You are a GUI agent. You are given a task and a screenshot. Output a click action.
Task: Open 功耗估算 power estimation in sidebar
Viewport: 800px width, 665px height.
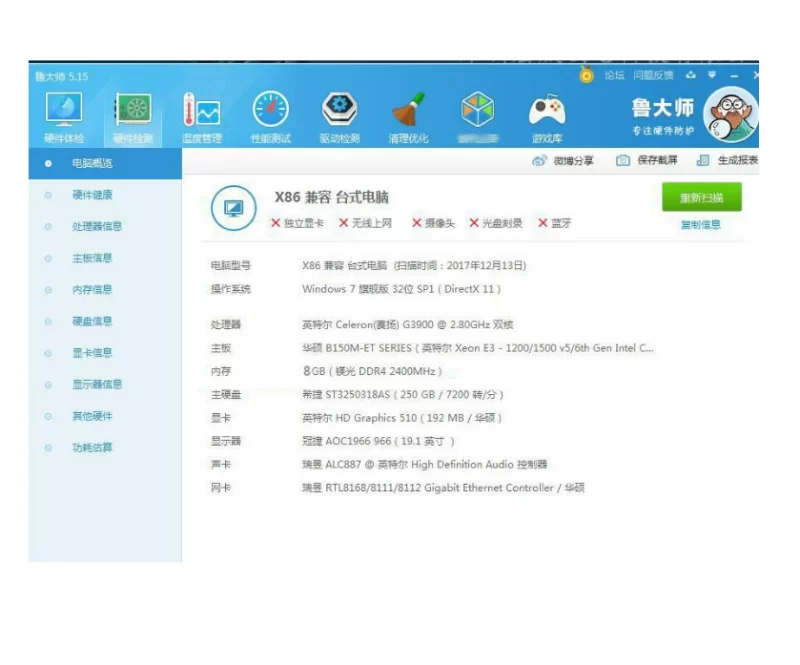92,448
